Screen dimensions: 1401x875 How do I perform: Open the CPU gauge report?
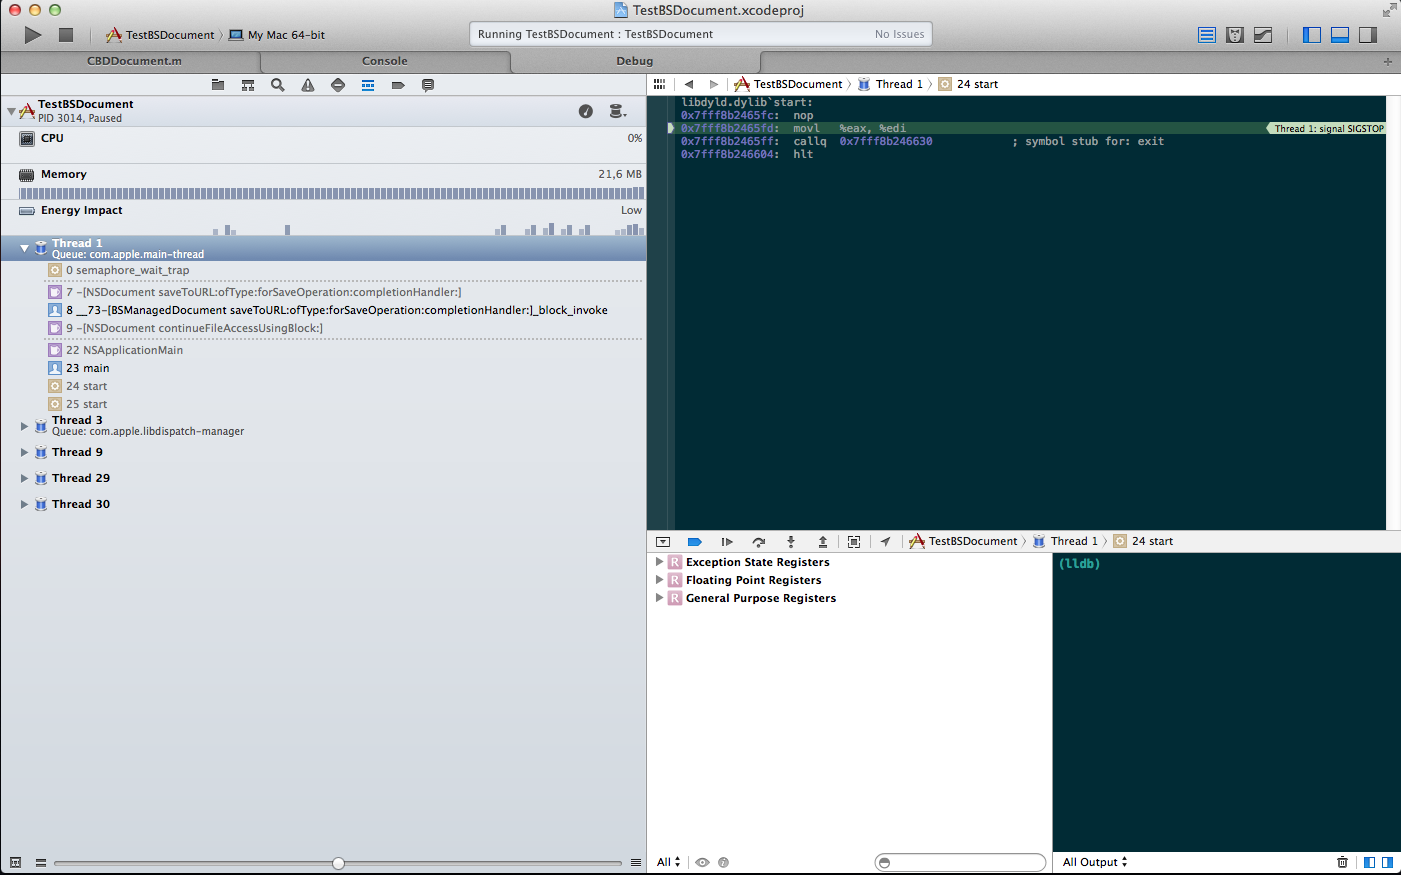pyautogui.click(x=323, y=145)
